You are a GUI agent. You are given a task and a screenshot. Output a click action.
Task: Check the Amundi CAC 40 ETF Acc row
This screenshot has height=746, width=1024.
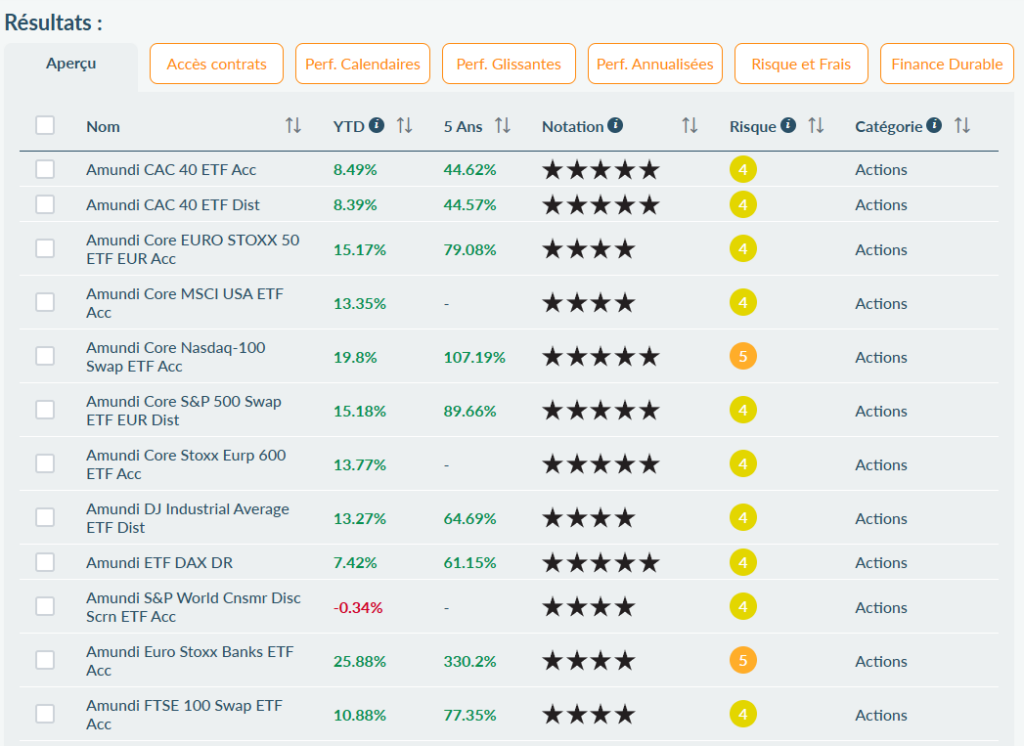pyautogui.click(x=45, y=169)
